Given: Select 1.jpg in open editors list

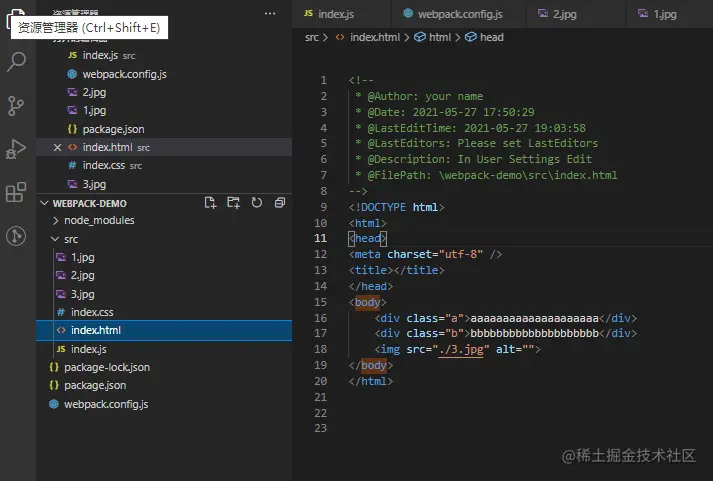Looking at the screenshot, I should coord(164,110).
